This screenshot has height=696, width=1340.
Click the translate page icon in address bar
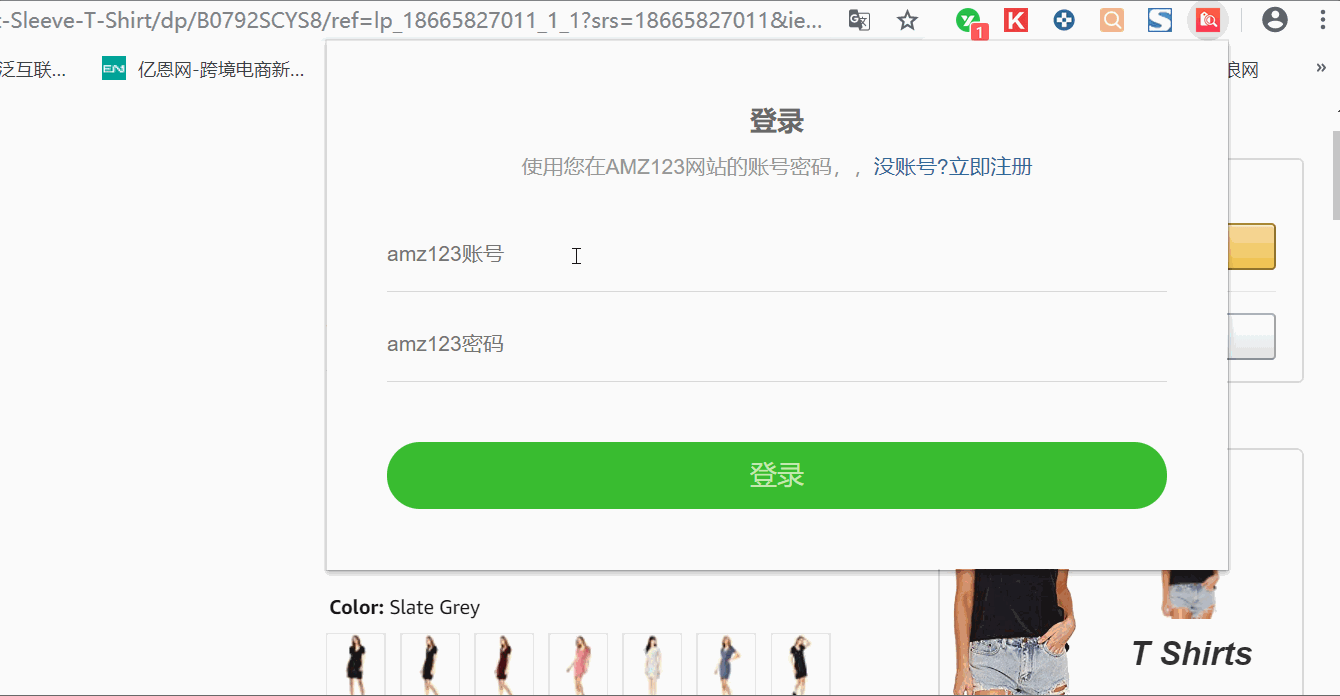click(x=859, y=20)
